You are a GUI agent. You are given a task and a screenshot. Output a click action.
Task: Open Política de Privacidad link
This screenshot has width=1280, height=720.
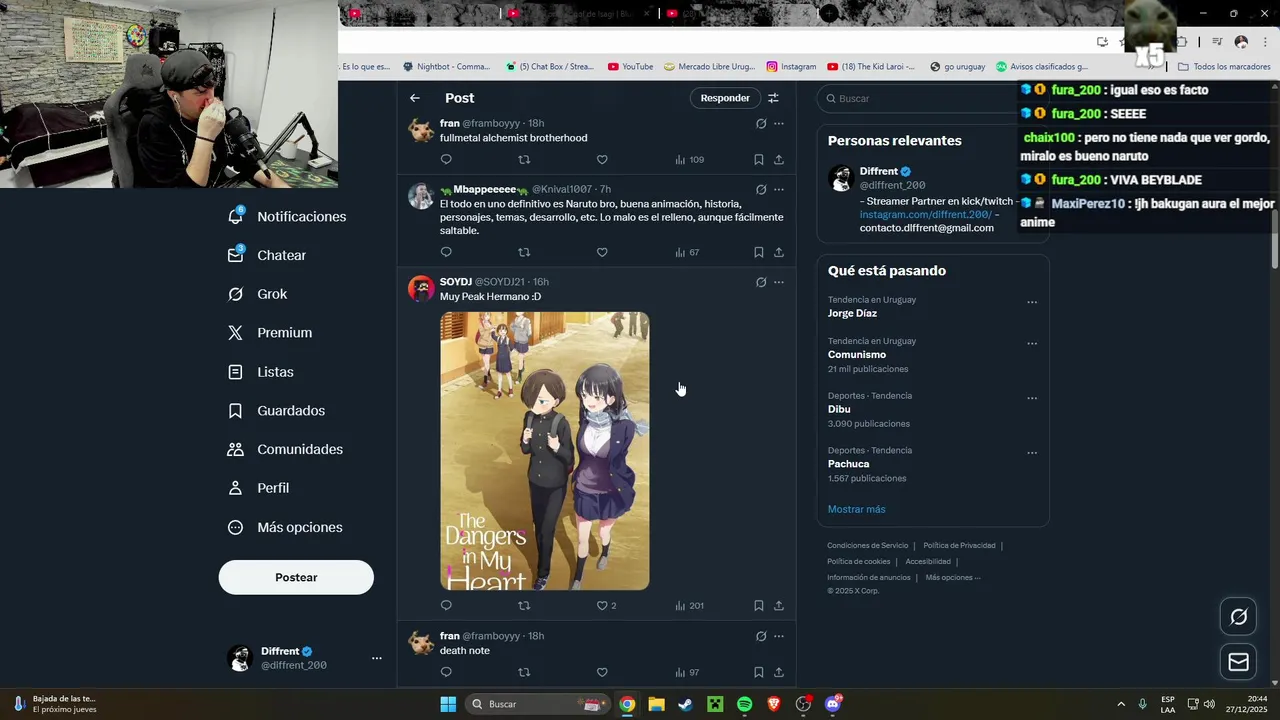(959, 545)
